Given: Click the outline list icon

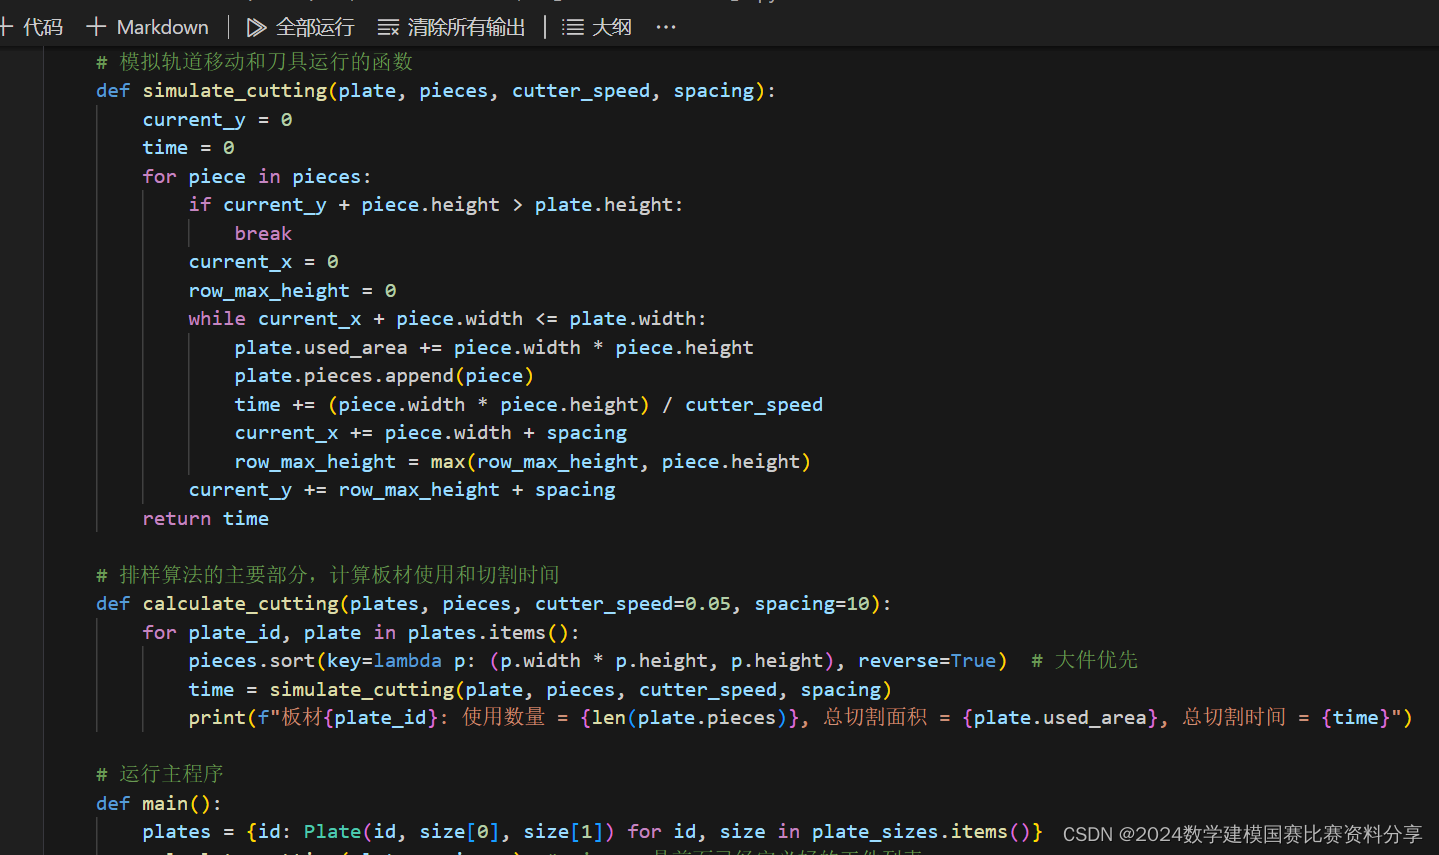Looking at the screenshot, I should coord(573,27).
